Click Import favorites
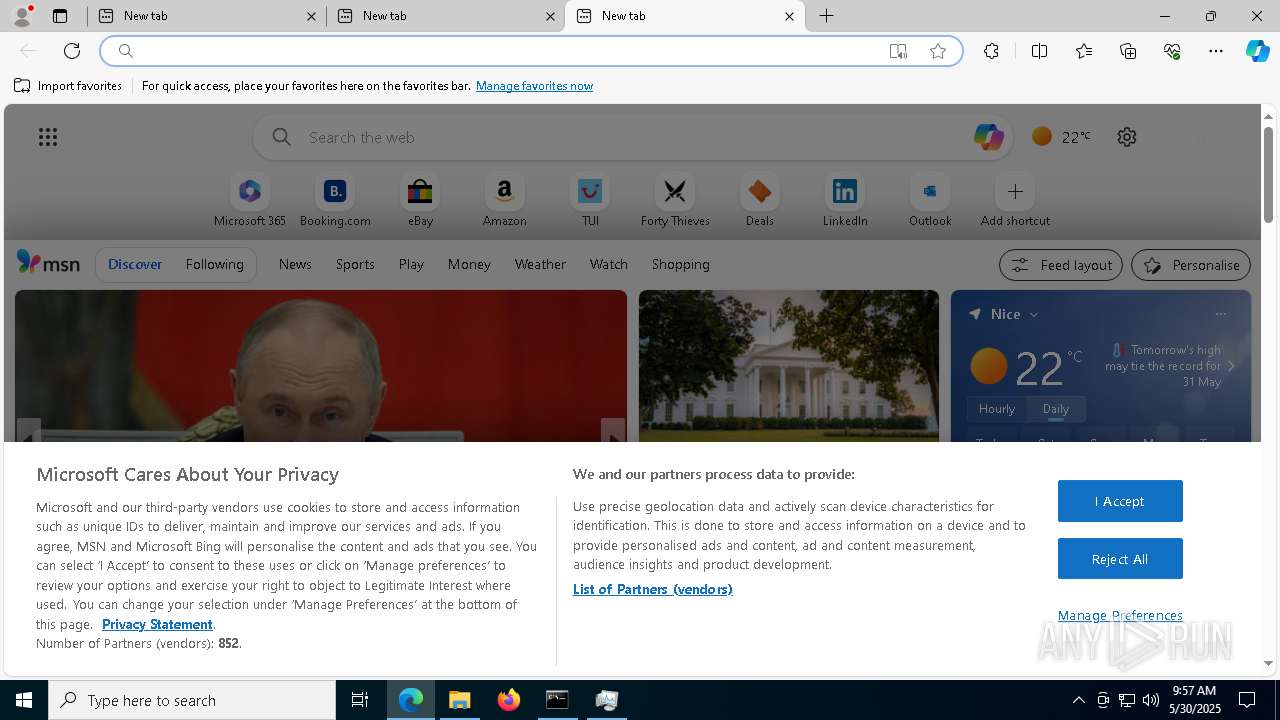The image size is (1280, 720). click(68, 86)
